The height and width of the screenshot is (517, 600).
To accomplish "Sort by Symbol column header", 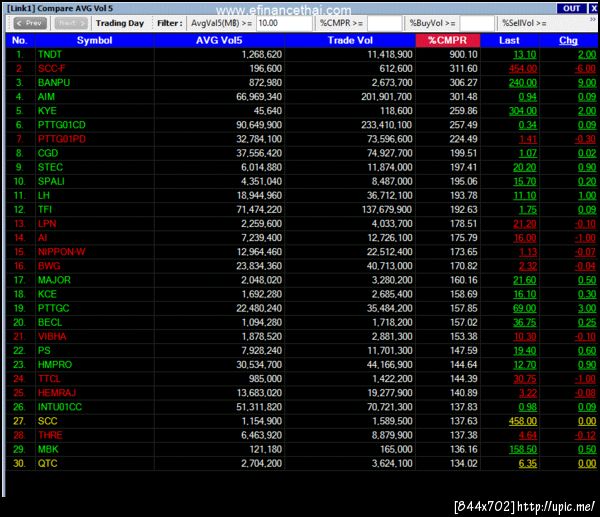I will [x=95, y=41].
